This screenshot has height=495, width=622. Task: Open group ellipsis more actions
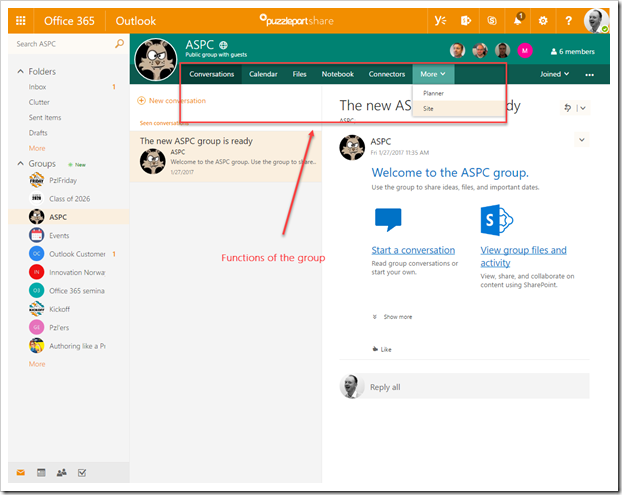[x=589, y=75]
